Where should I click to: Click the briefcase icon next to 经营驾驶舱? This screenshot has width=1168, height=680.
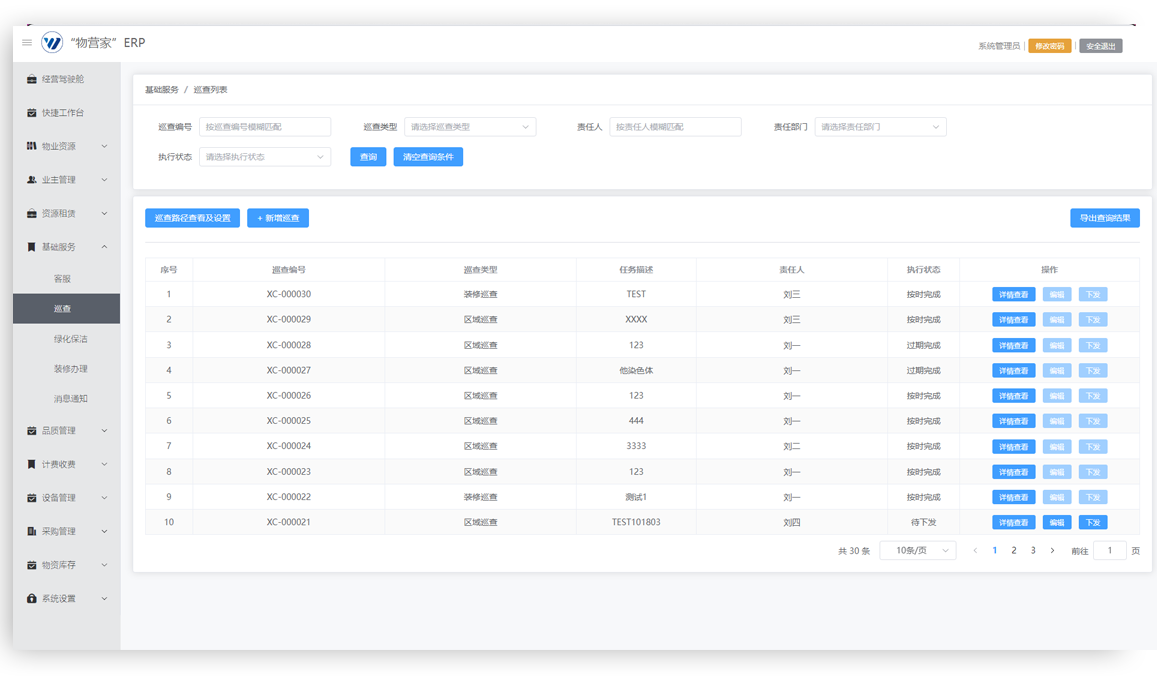coord(32,79)
